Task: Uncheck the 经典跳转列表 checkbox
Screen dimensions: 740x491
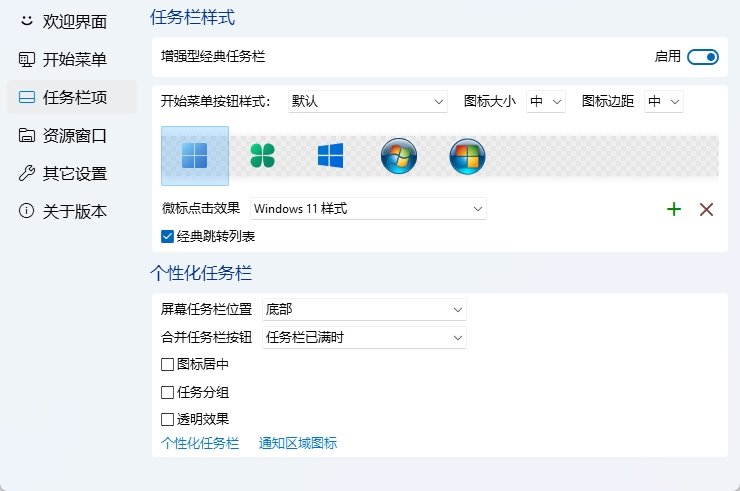Action: point(168,237)
